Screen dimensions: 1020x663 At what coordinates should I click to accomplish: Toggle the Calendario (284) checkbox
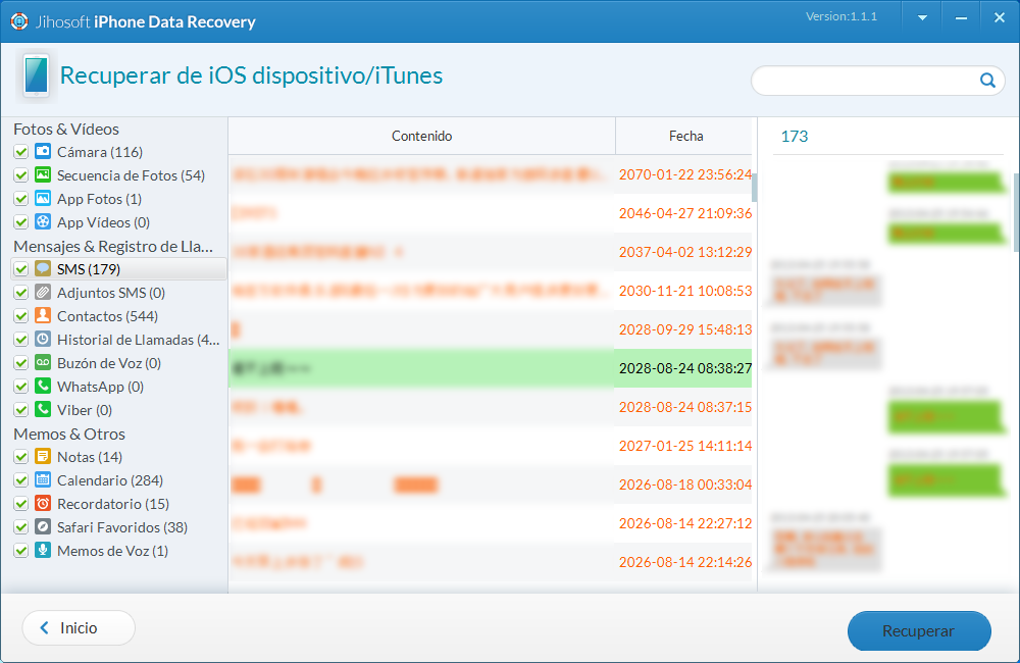(21, 480)
